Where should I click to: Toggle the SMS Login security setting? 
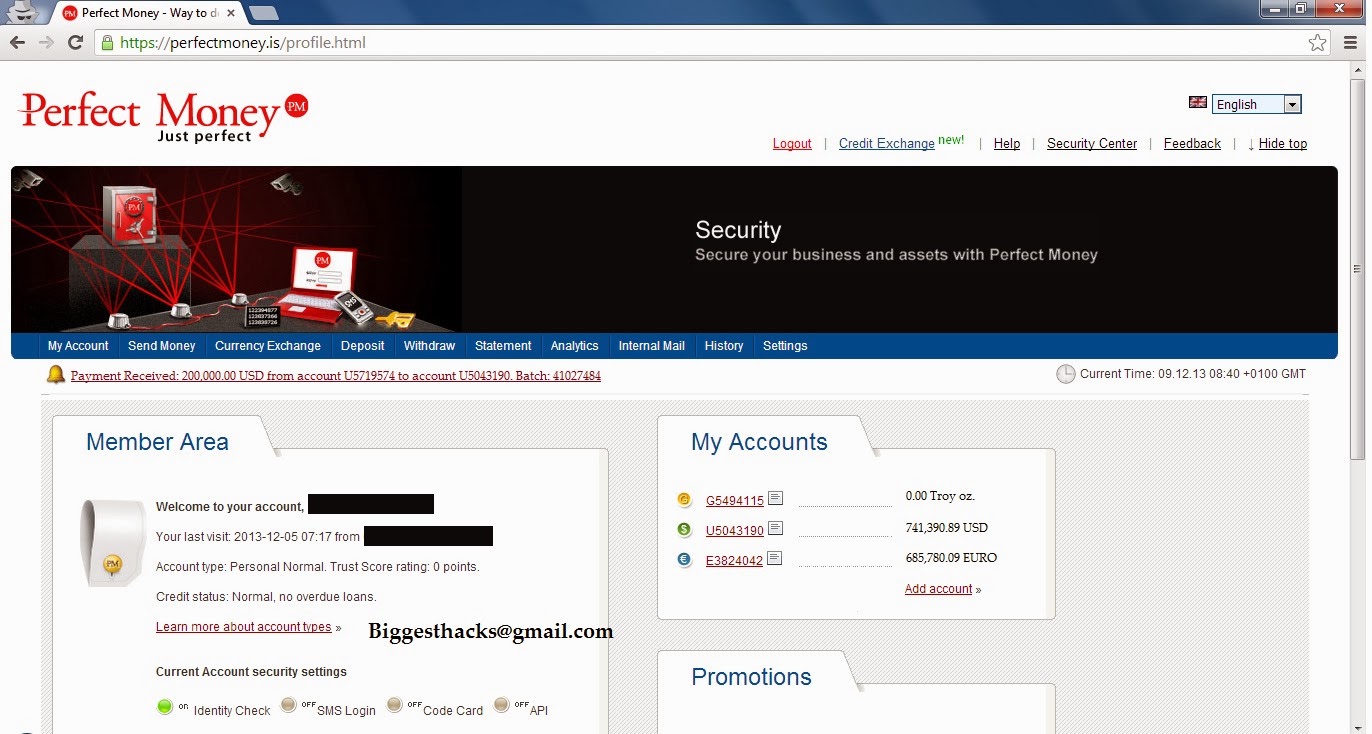(289, 705)
